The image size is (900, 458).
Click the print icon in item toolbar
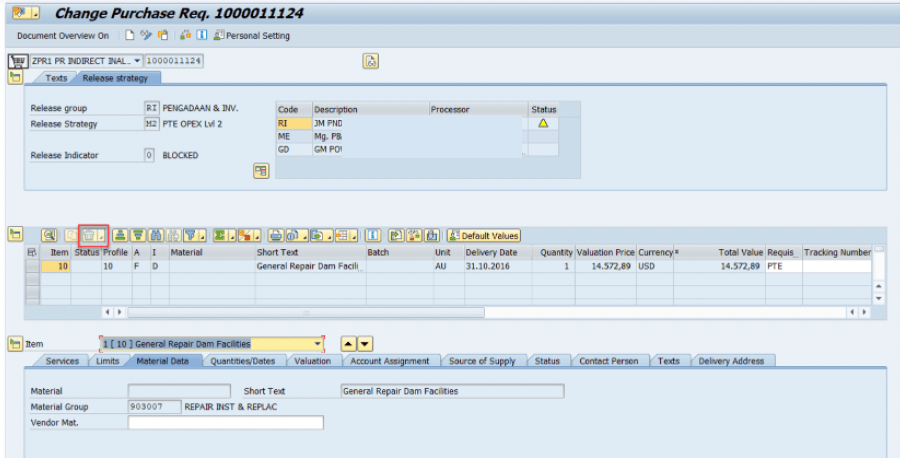coord(276,235)
